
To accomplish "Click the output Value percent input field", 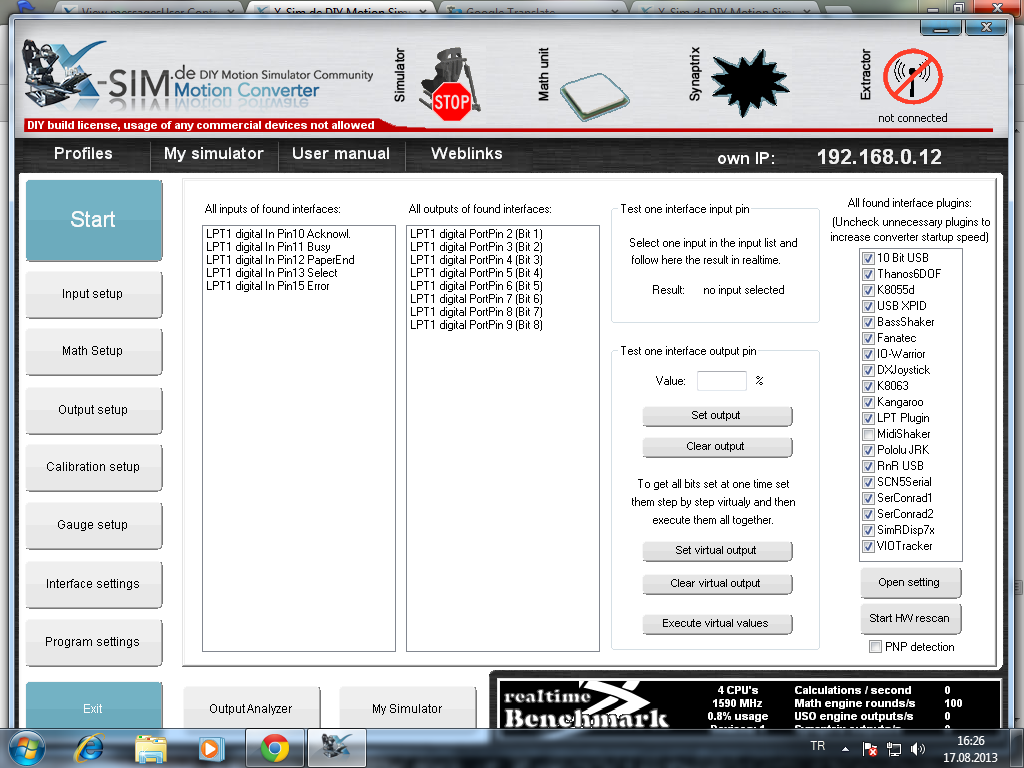I will tap(722, 381).
